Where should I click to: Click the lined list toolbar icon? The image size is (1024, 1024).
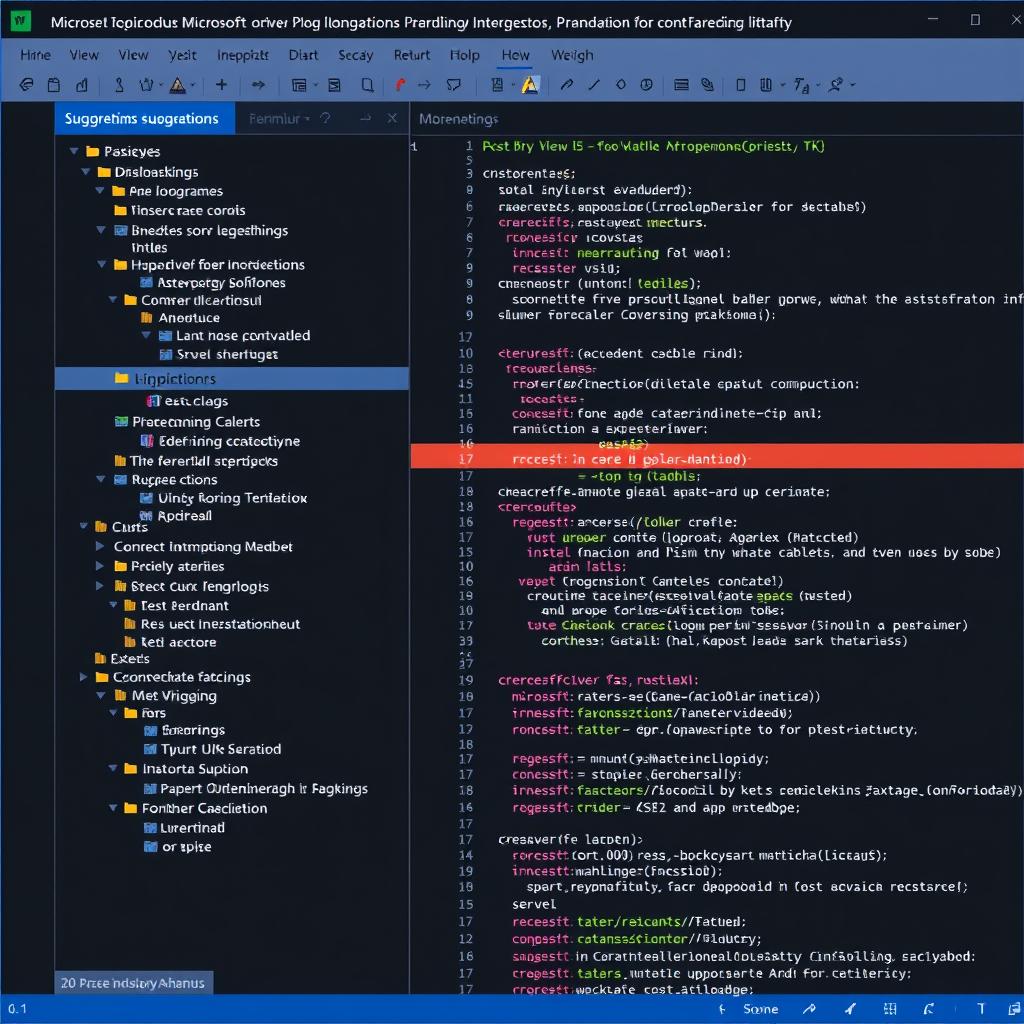click(681, 84)
